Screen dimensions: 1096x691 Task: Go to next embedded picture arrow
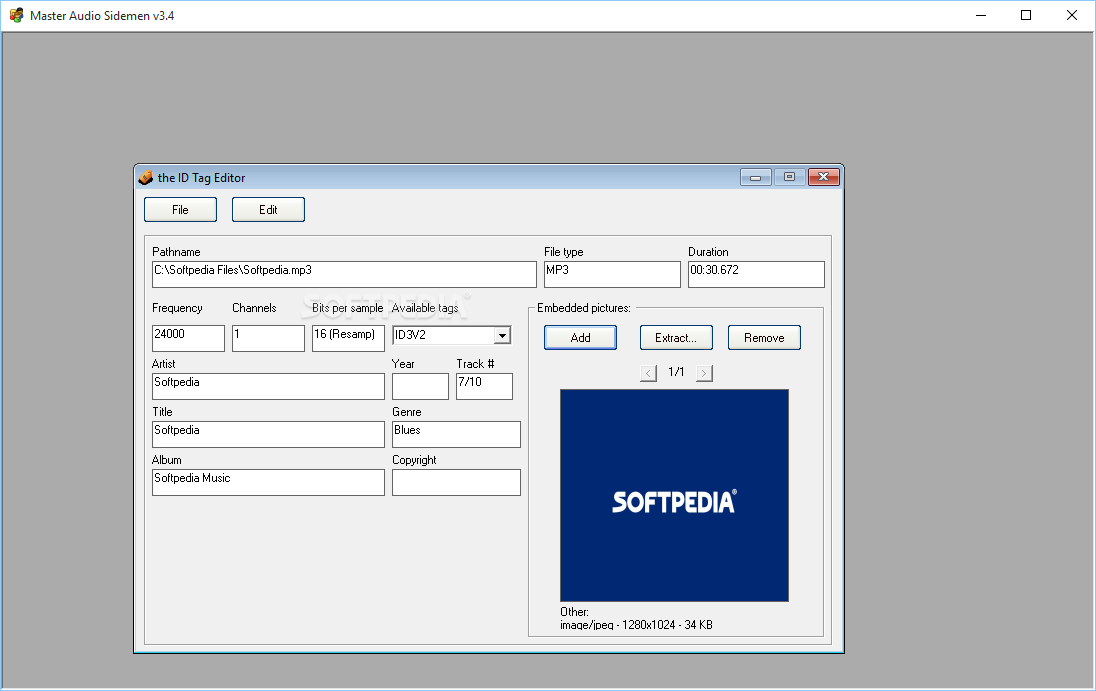click(x=704, y=373)
